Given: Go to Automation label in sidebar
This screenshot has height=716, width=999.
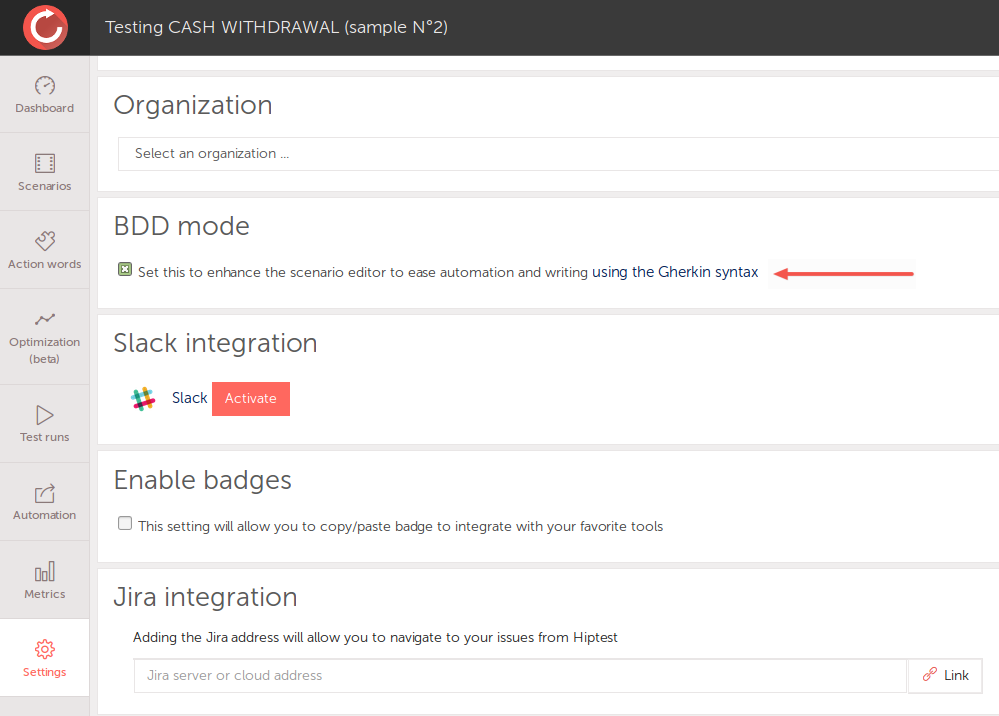Looking at the screenshot, I should coord(45,515).
